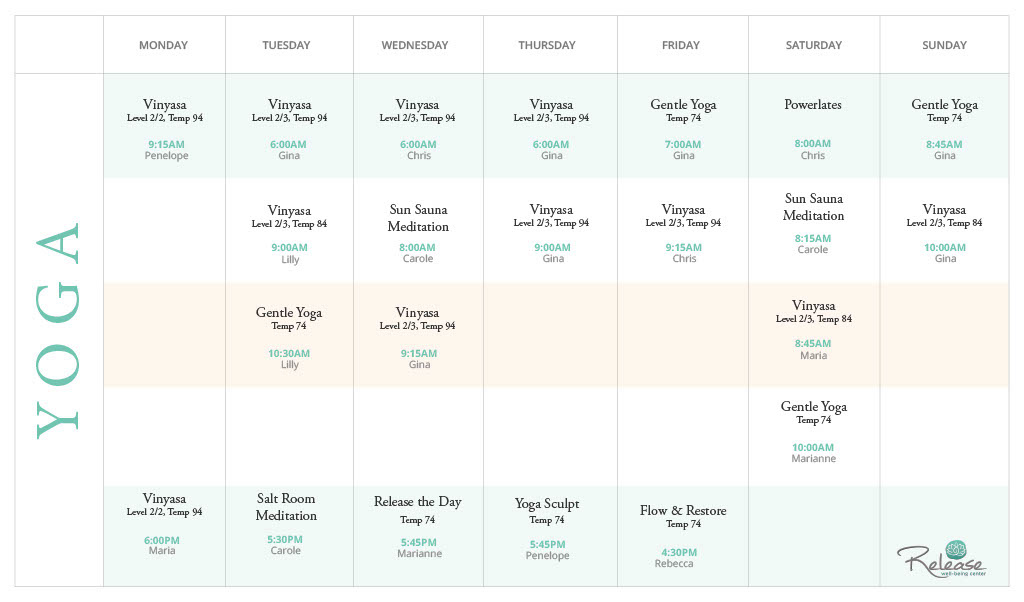Screen dimensions: 1024x602
Task: Click Friday Flow & Restore with Rebecca
Action: click(x=683, y=536)
